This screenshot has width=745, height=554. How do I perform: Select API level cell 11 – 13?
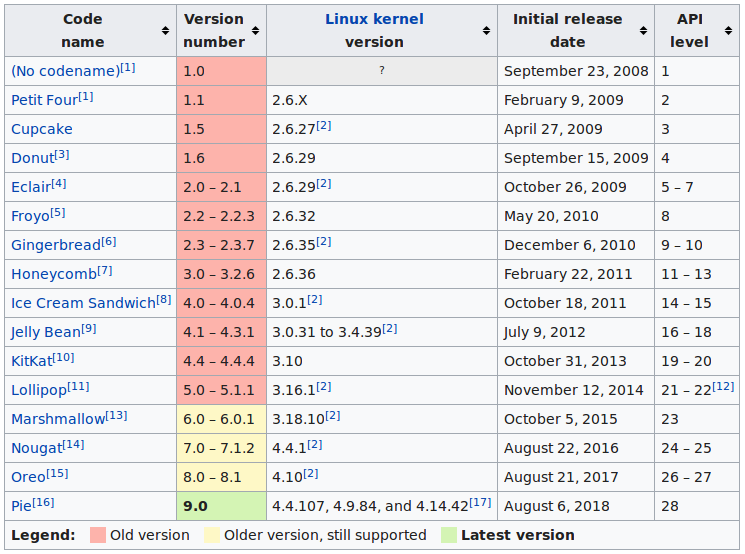point(697,274)
